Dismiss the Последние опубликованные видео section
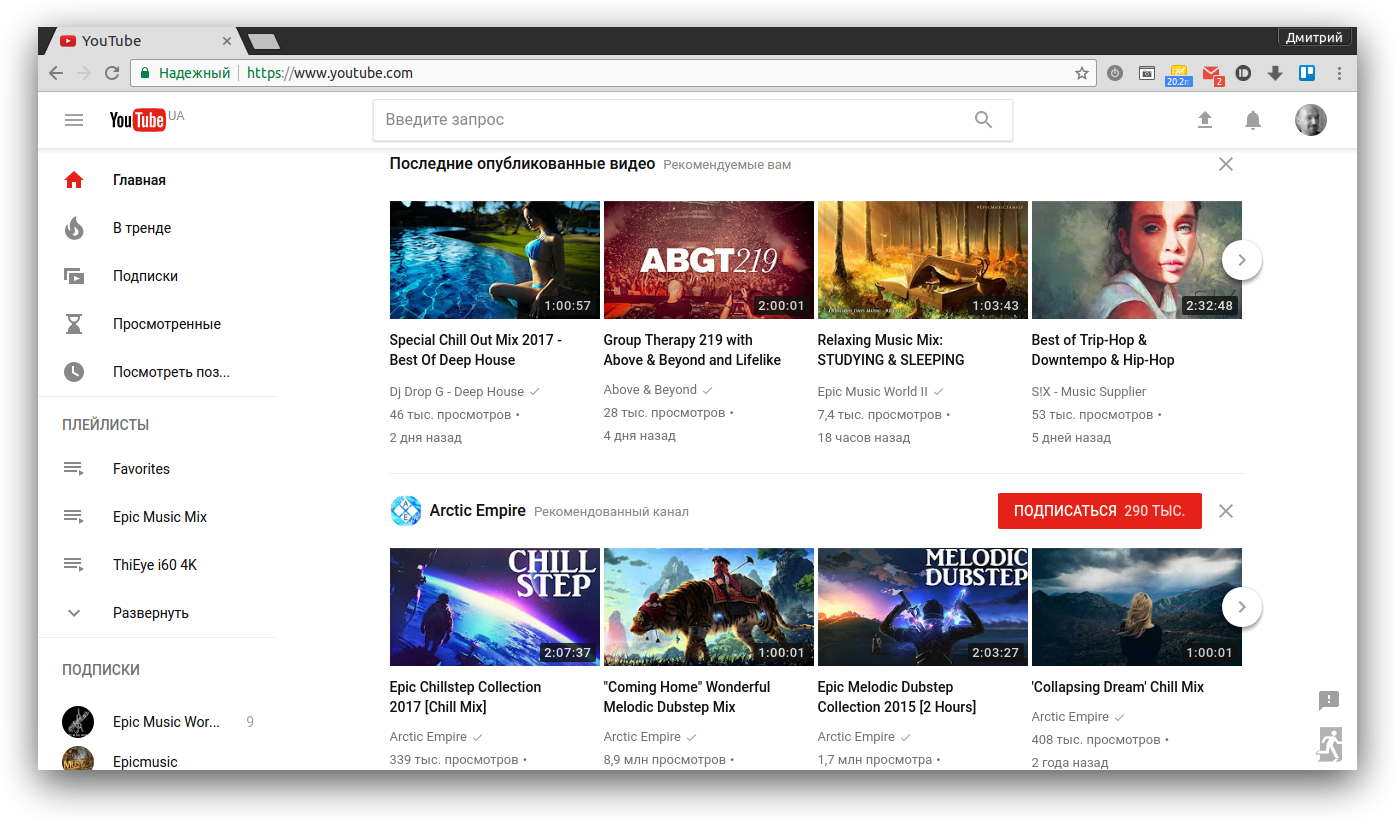Image resolution: width=1396 pixels, height=820 pixels. point(1226,164)
